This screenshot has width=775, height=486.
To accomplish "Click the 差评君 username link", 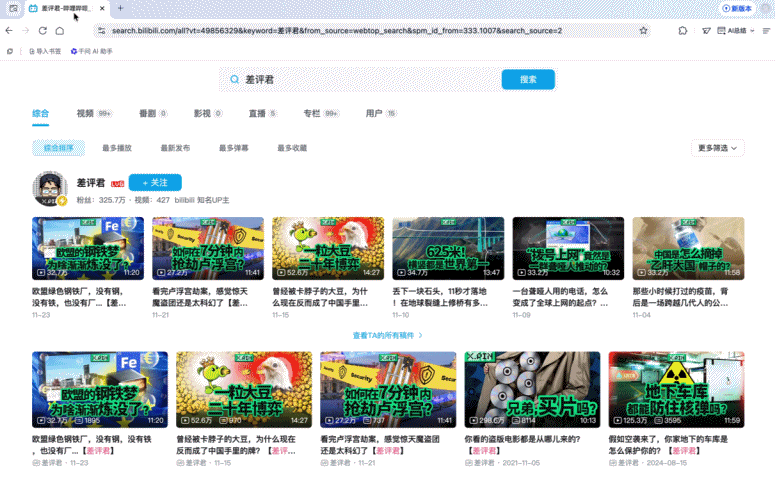I will pos(91,183).
